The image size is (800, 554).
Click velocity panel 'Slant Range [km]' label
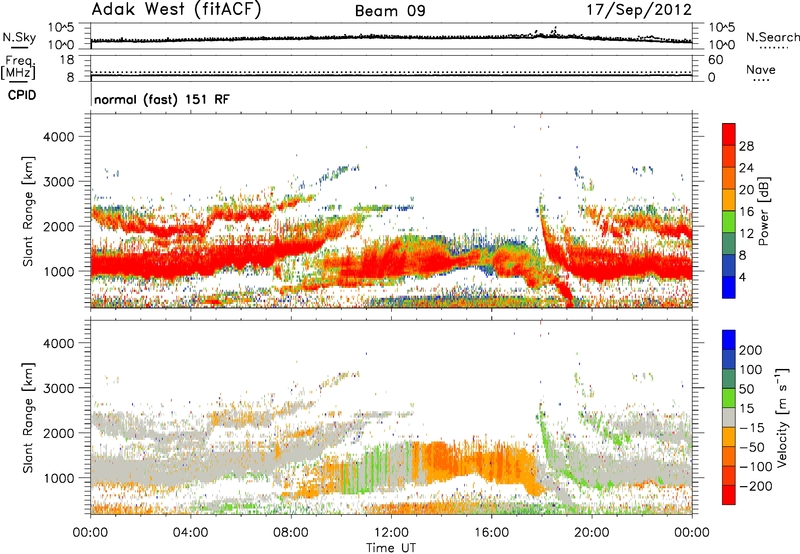28,417
